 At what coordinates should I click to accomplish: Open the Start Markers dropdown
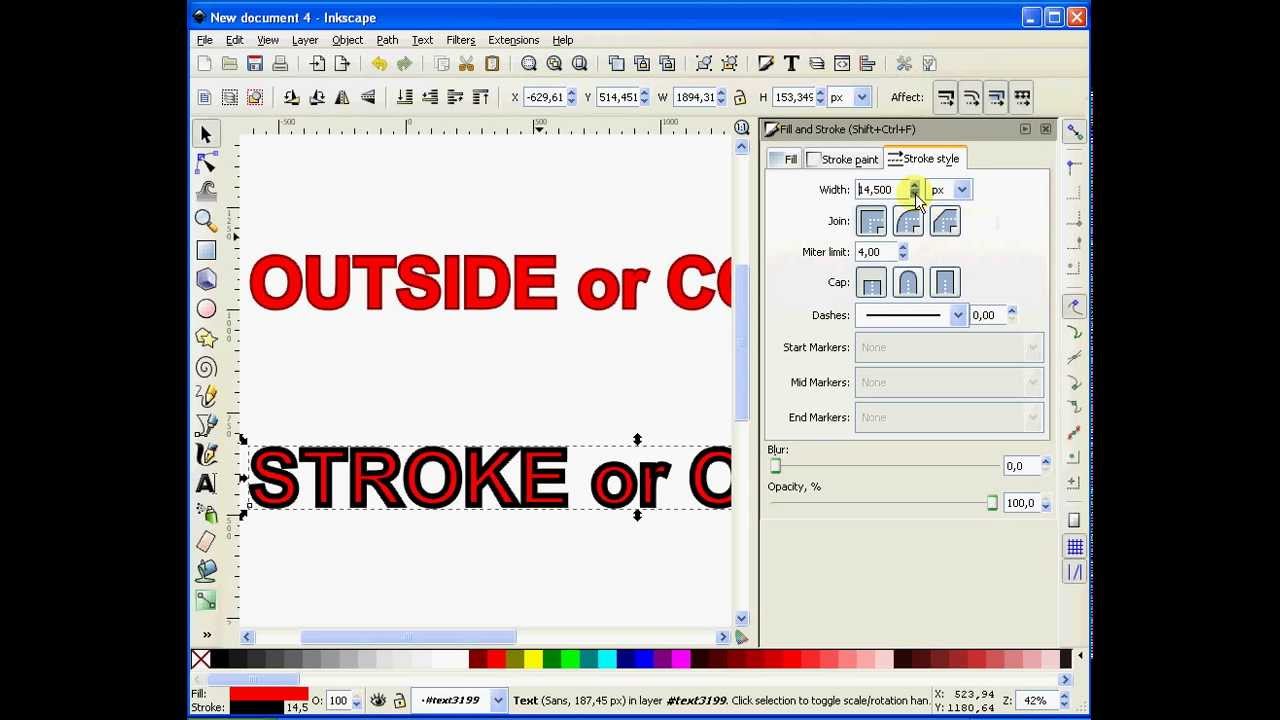click(949, 347)
